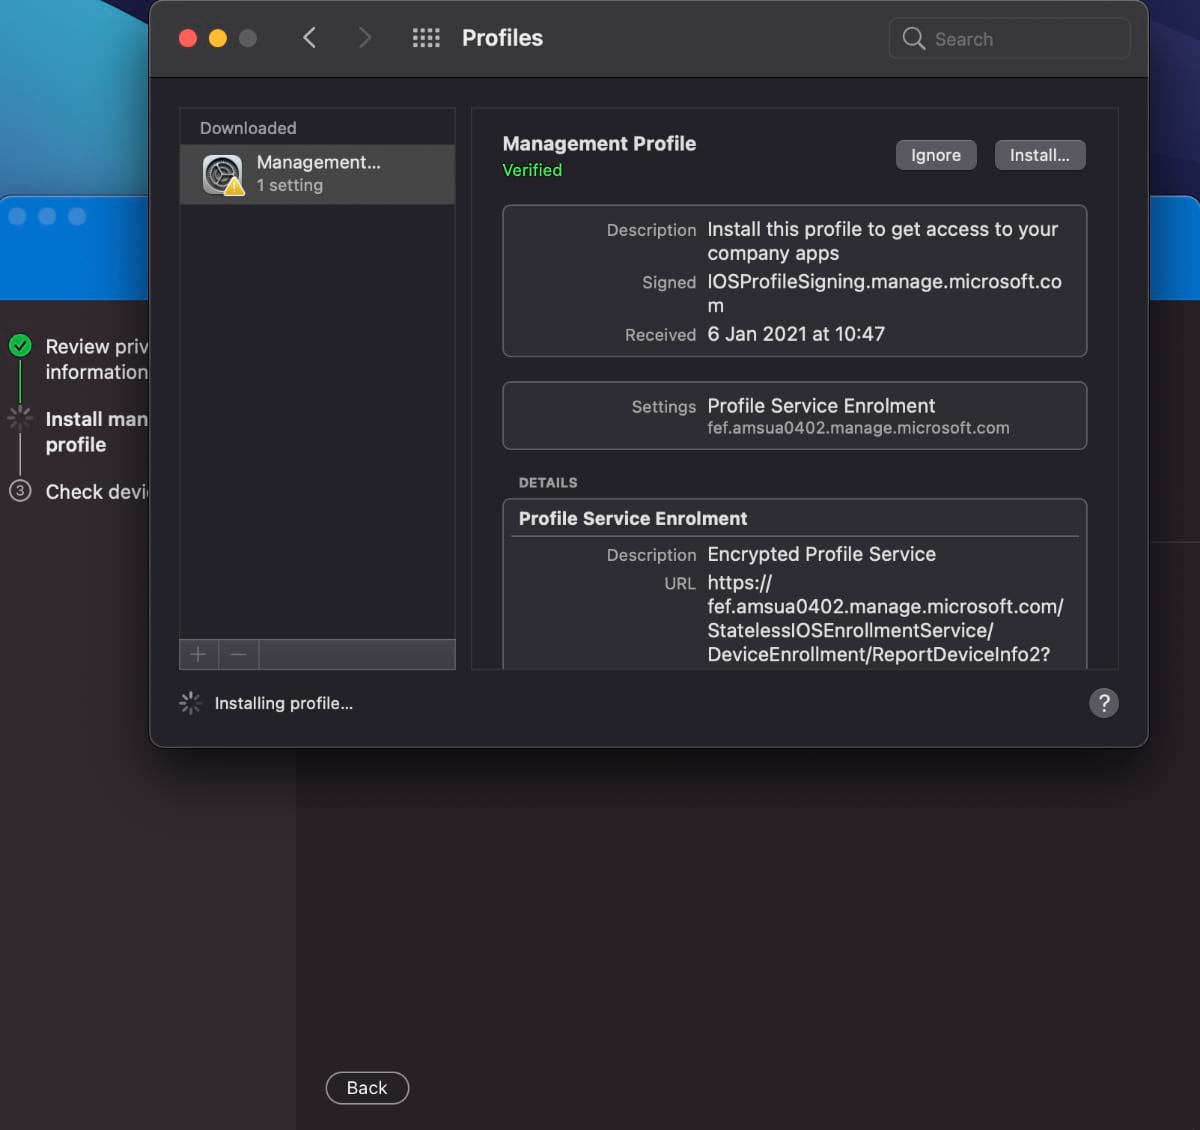1200x1130 pixels.
Task: Select Review privacy information step
Action: pos(96,359)
